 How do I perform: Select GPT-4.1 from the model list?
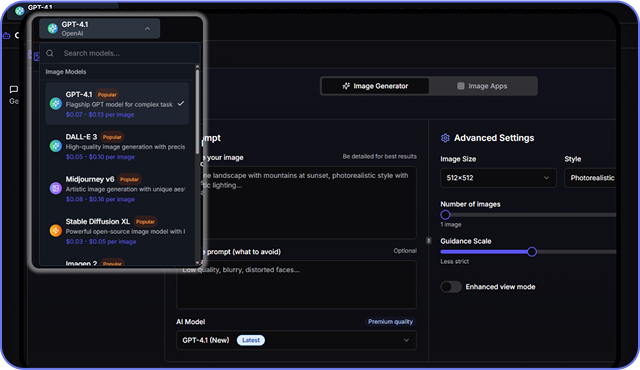(x=117, y=104)
